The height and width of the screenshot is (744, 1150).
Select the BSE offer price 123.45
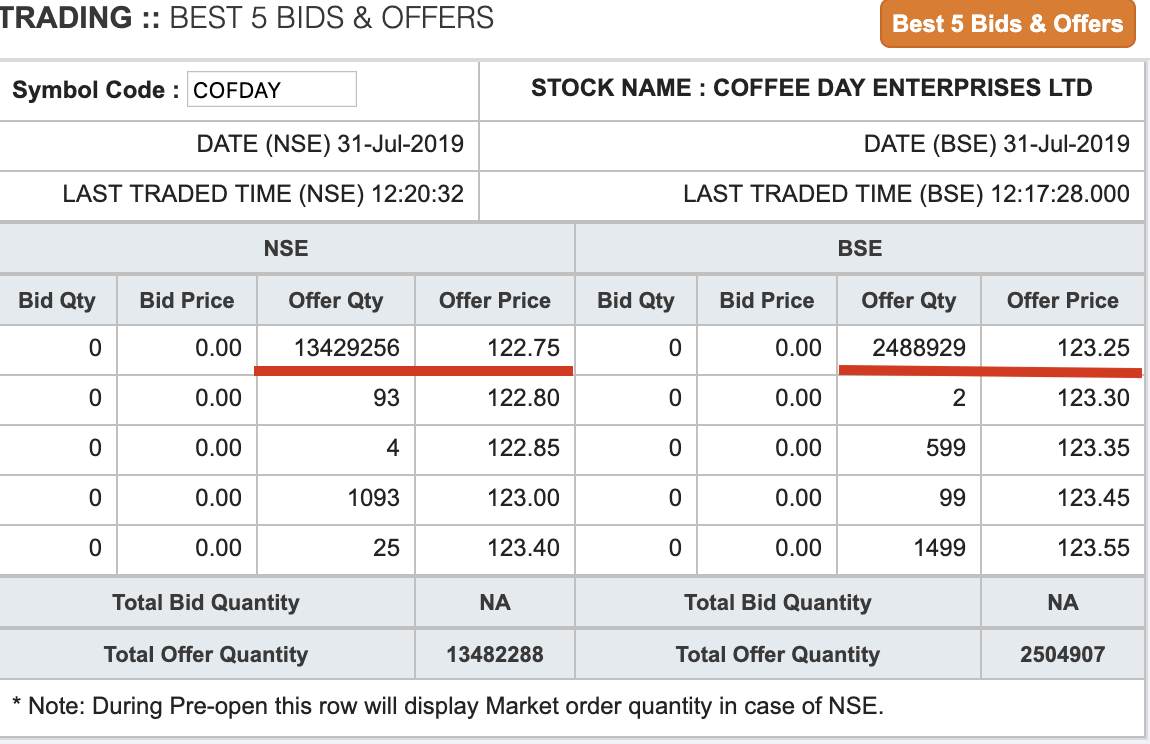(1093, 498)
